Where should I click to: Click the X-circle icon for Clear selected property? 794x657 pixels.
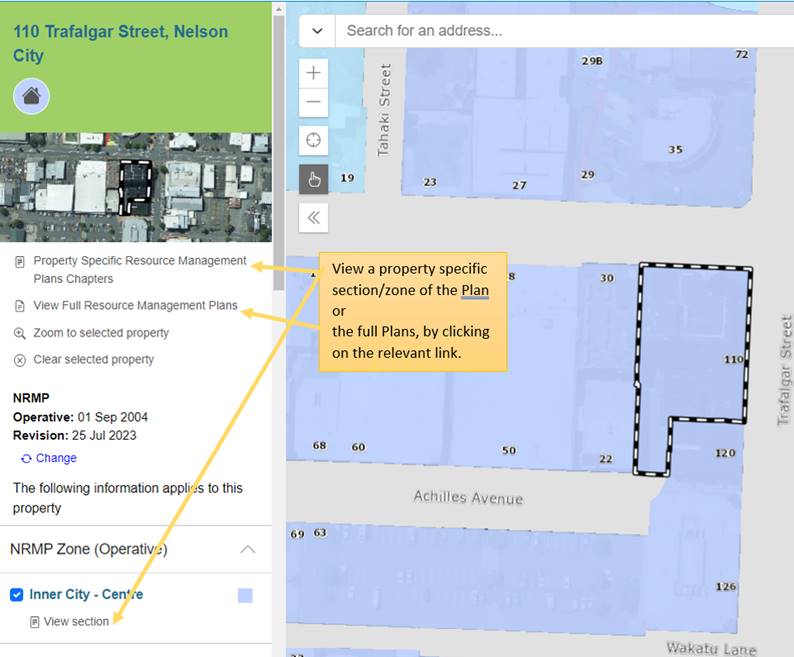coord(20,360)
